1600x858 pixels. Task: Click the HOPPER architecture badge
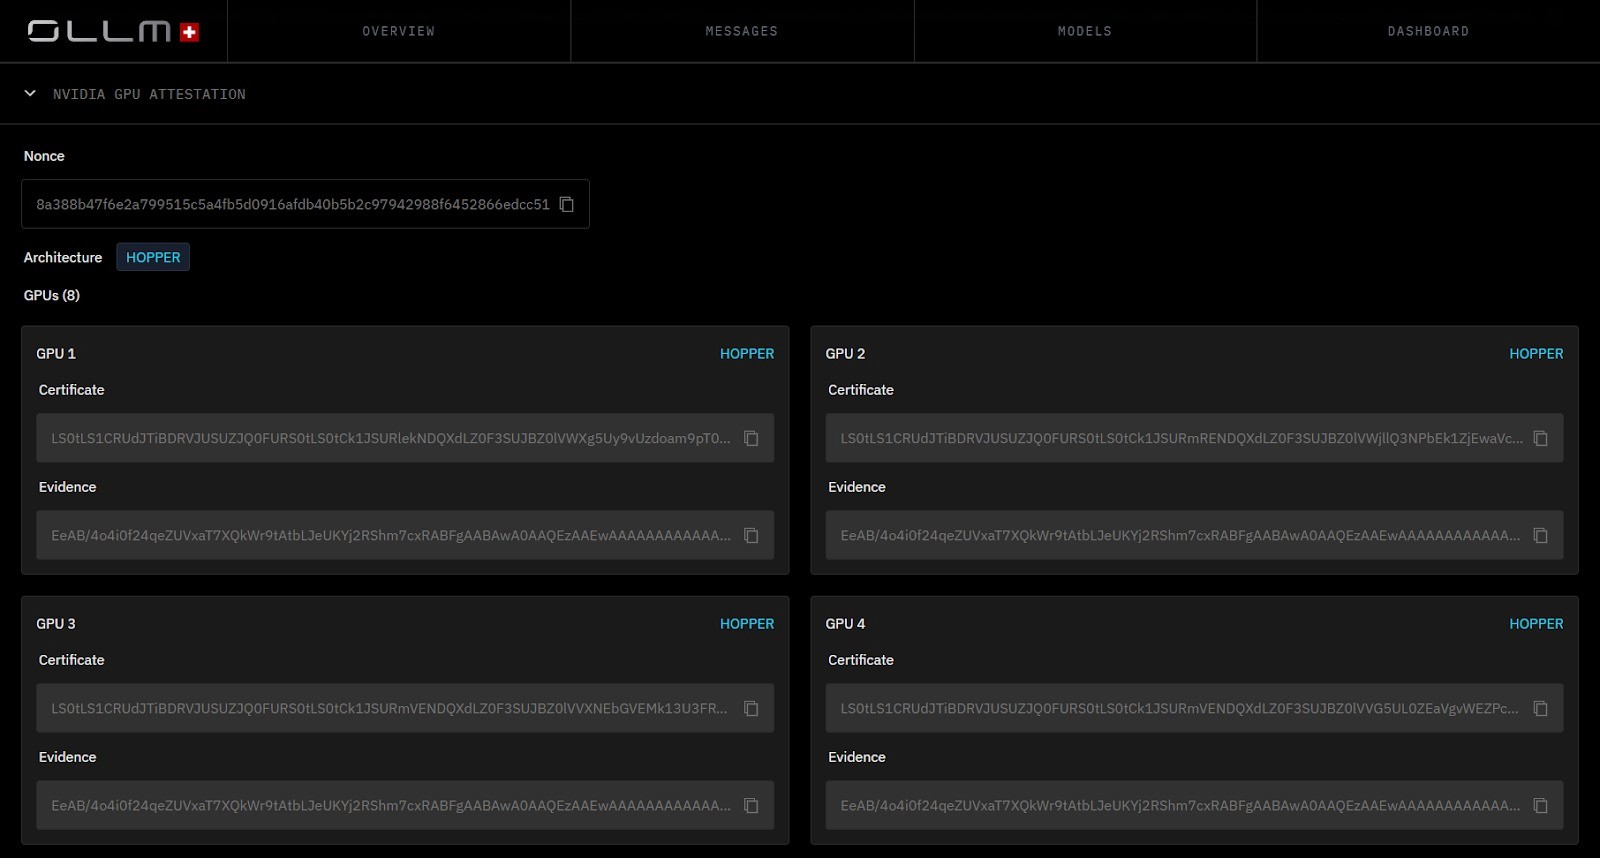[x=153, y=257]
